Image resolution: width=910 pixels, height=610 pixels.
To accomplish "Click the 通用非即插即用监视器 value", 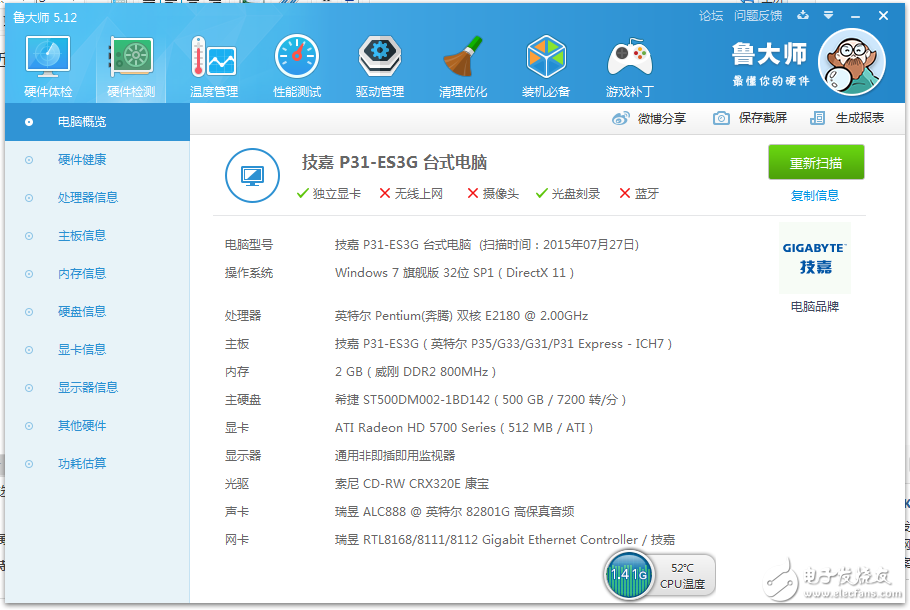I will [x=395, y=456].
